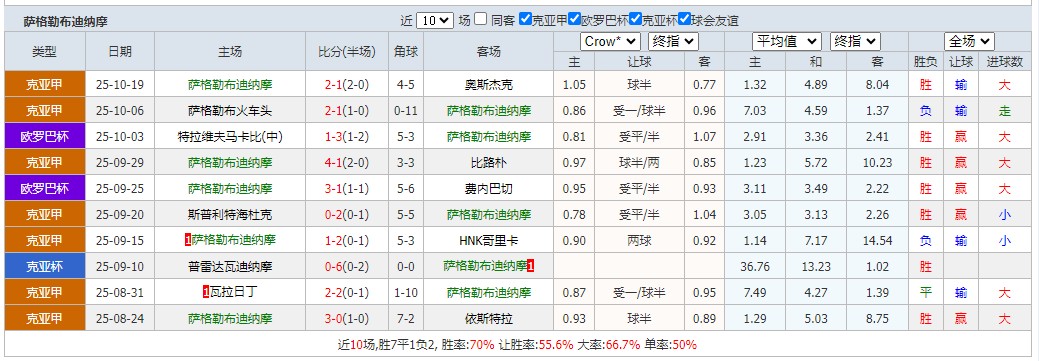Image resolution: width=1039 pixels, height=361 pixels.
Task: Click handicap 两球
Action: point(639,240)
